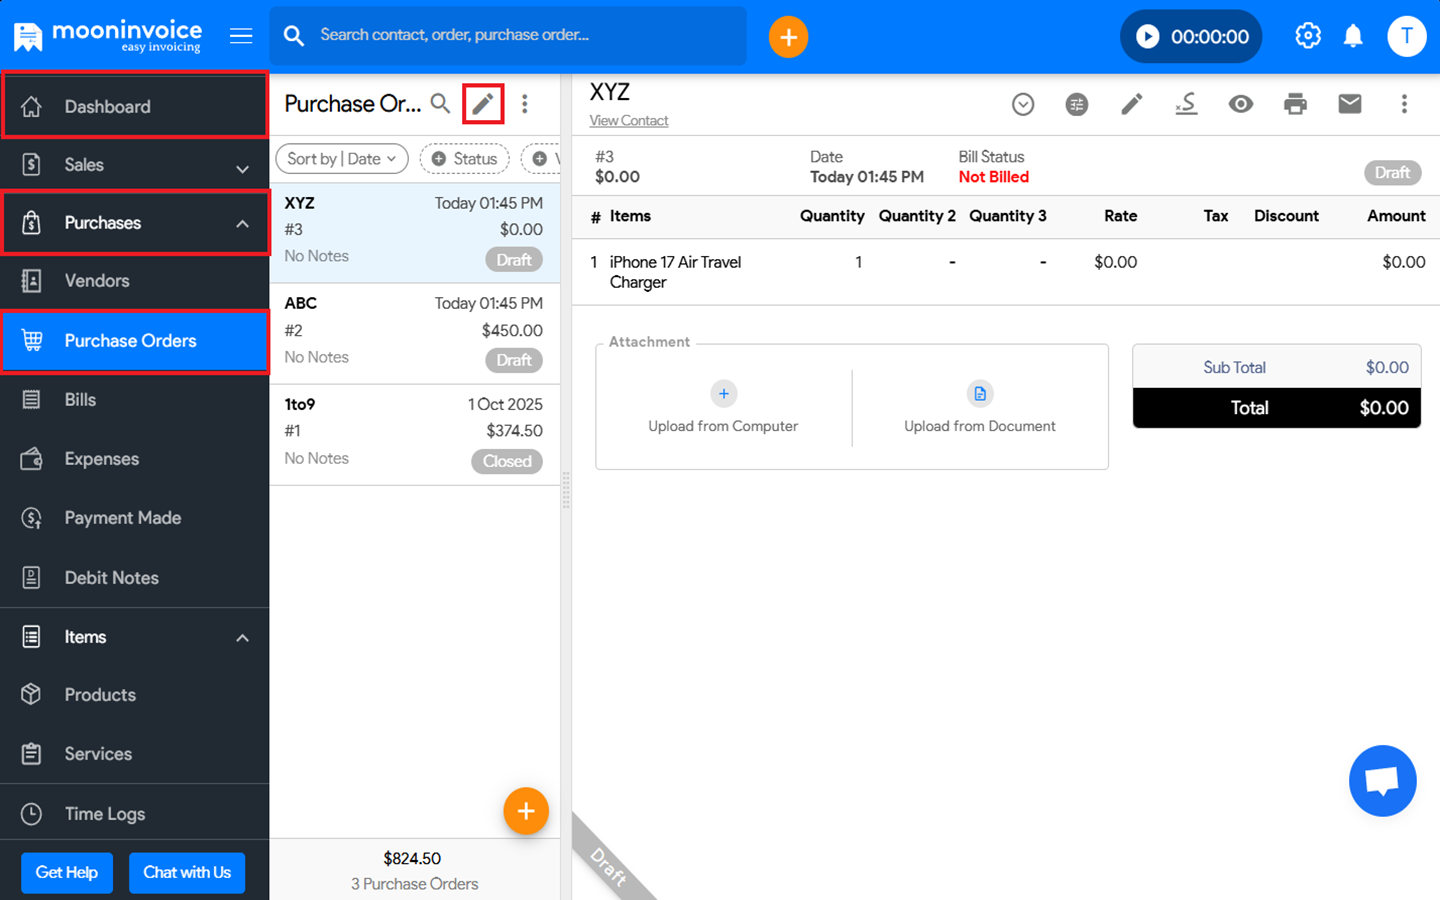Click the Get Help button
Image resolution: width=1440 pixels, height=900 pixels.
click(x=67, y=872)
